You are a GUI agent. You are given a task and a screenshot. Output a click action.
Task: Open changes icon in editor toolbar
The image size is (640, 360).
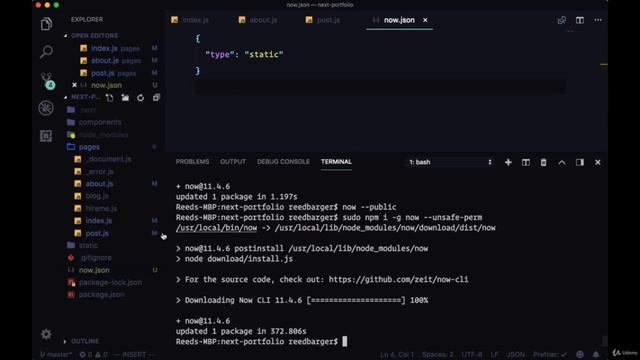[x=562, y=20]
